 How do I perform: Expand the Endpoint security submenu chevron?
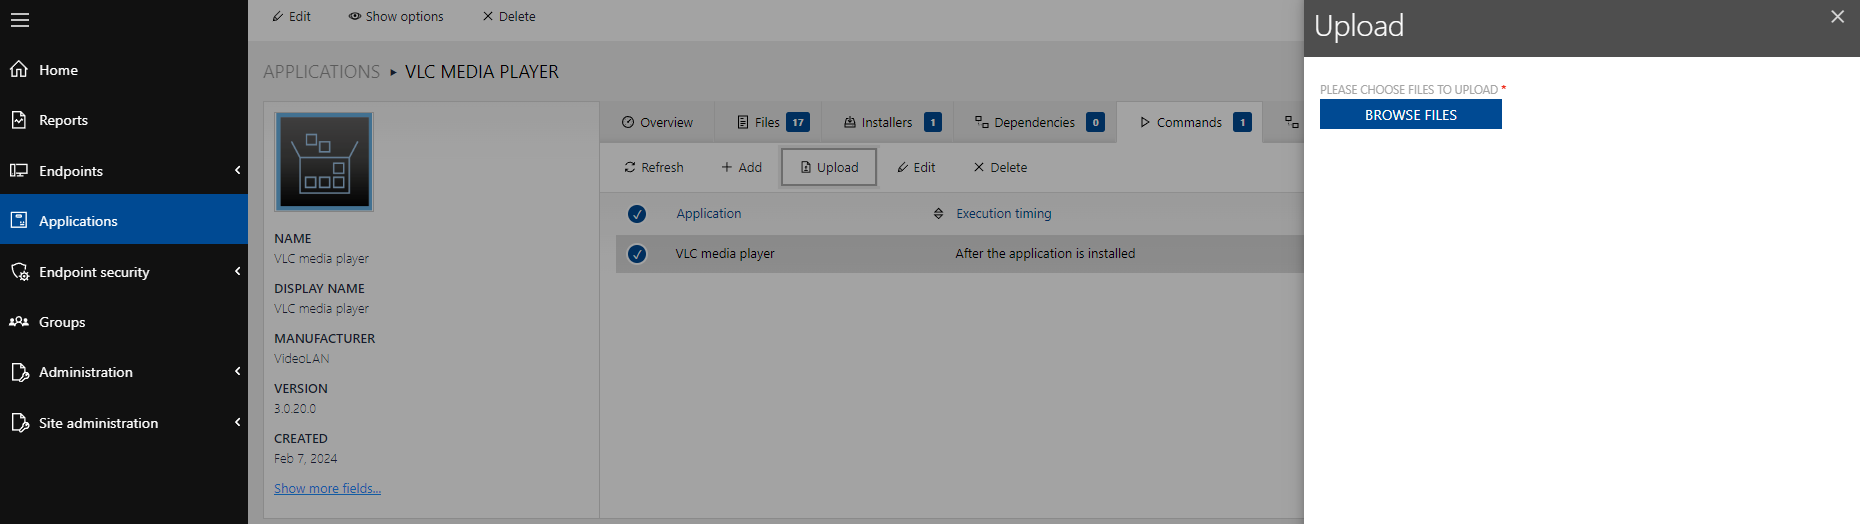click(x=237, y=271)
